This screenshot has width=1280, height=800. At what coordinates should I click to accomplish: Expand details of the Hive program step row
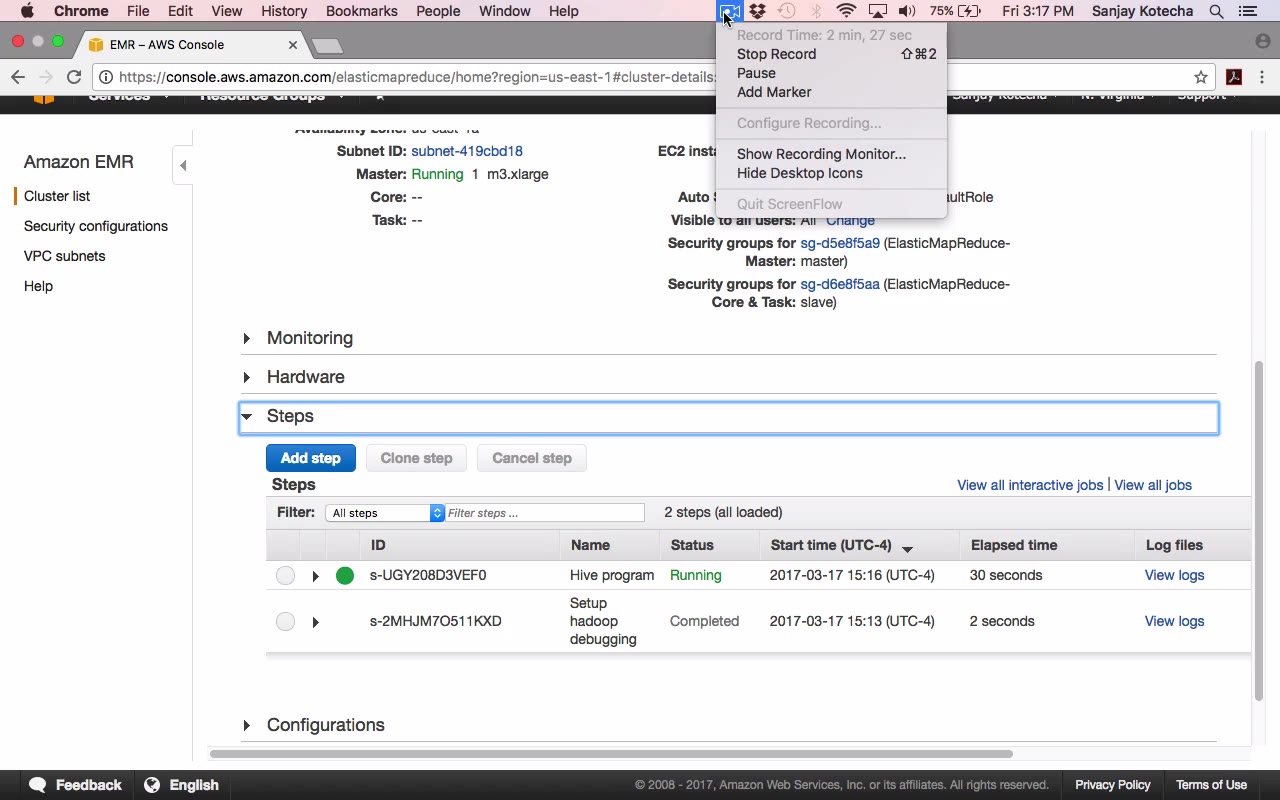[315, 576]
